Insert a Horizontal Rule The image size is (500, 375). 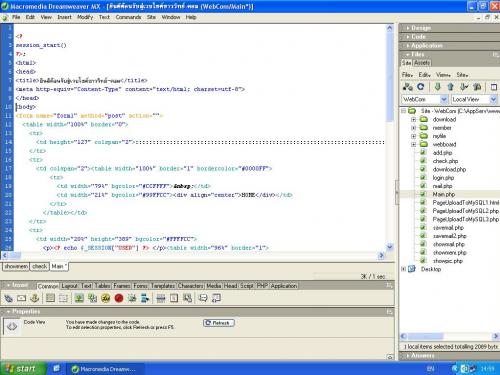[161, 298]
